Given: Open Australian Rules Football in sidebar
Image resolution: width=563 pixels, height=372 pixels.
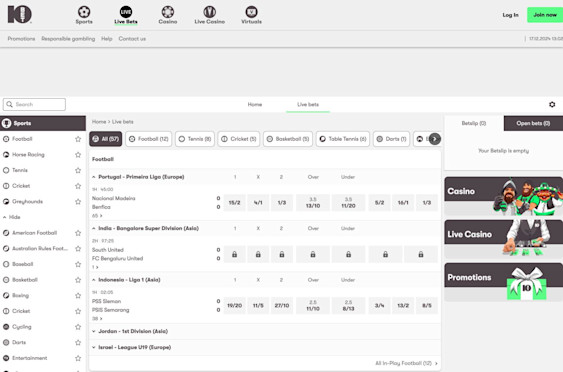Looking at the screenshot, I should 39,248.
